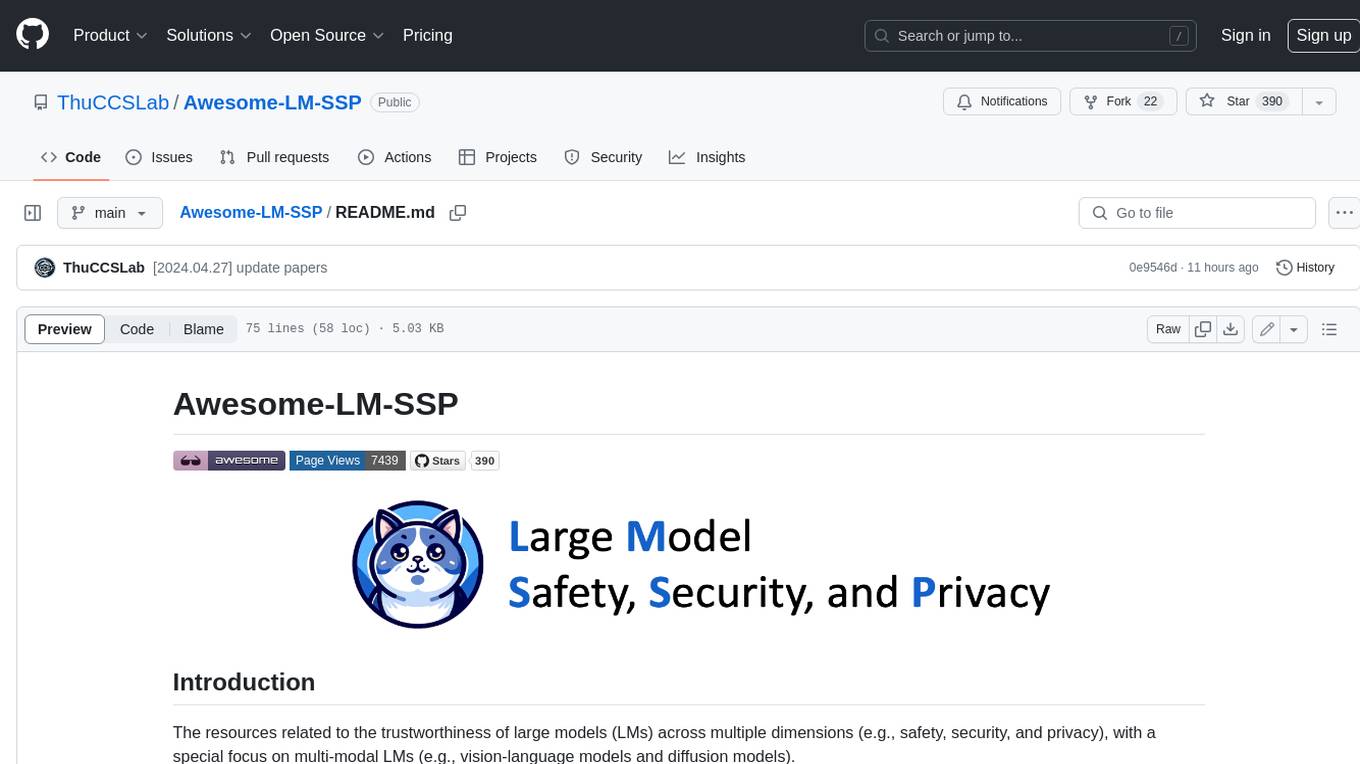Screen dimensions: 1360x764
Task: Open the Notifications button
Action: coord(1002,101)
